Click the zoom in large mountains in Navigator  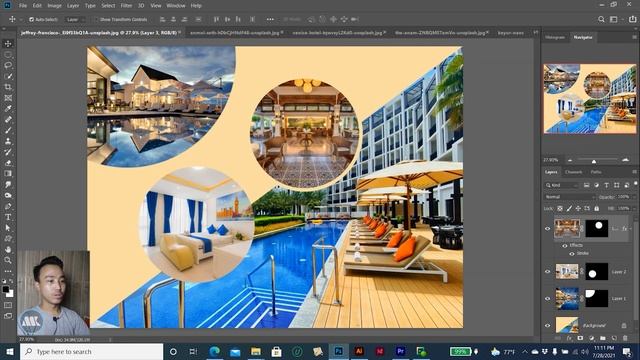point(625,160)
